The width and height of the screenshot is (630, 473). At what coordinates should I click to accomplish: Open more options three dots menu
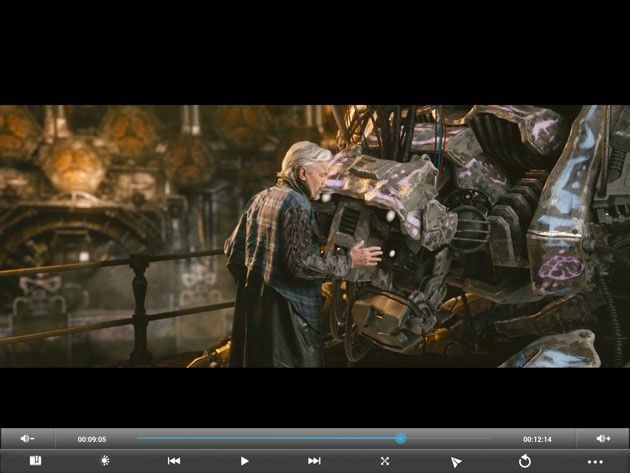(x=595, y=462)
